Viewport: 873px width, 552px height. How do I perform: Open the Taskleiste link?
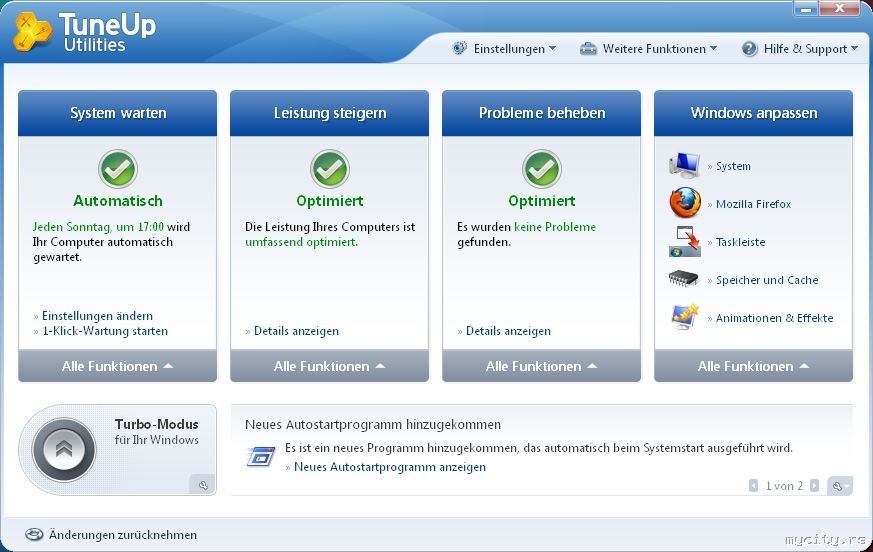coord(740,242)
